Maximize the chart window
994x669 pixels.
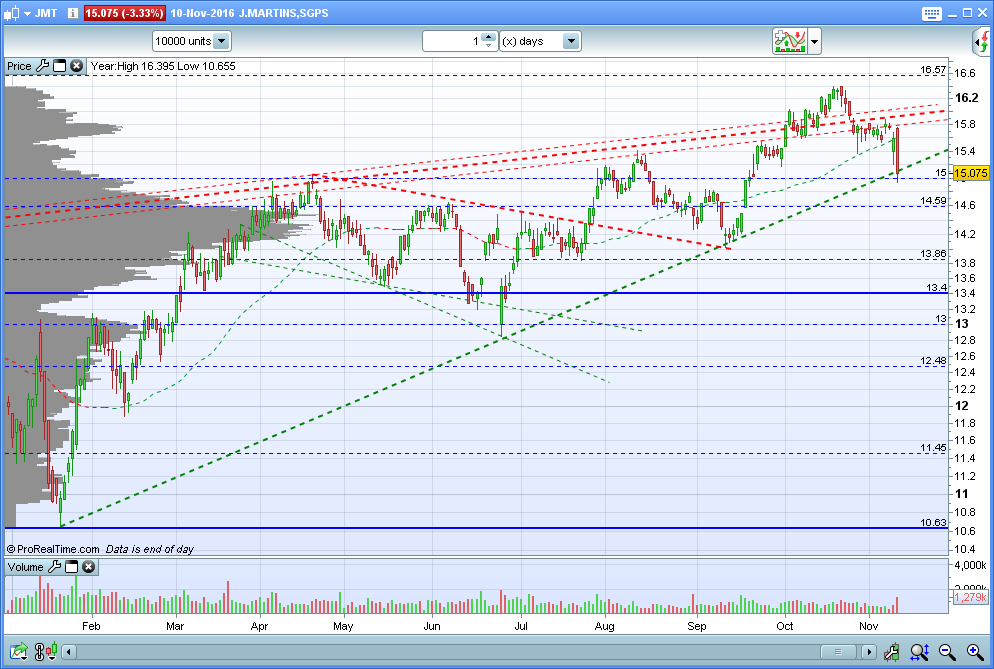[x=967, y=13]
